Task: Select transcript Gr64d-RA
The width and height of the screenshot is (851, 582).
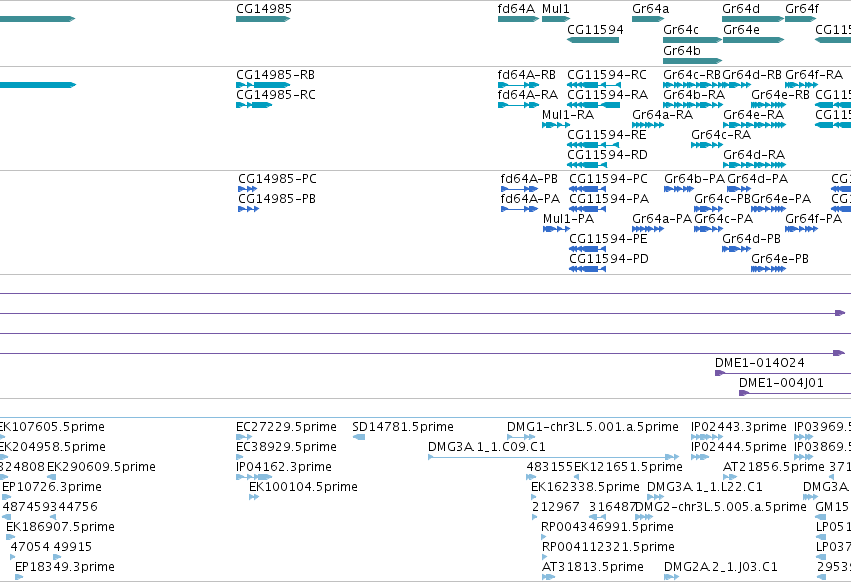Action: pos(754,165)
